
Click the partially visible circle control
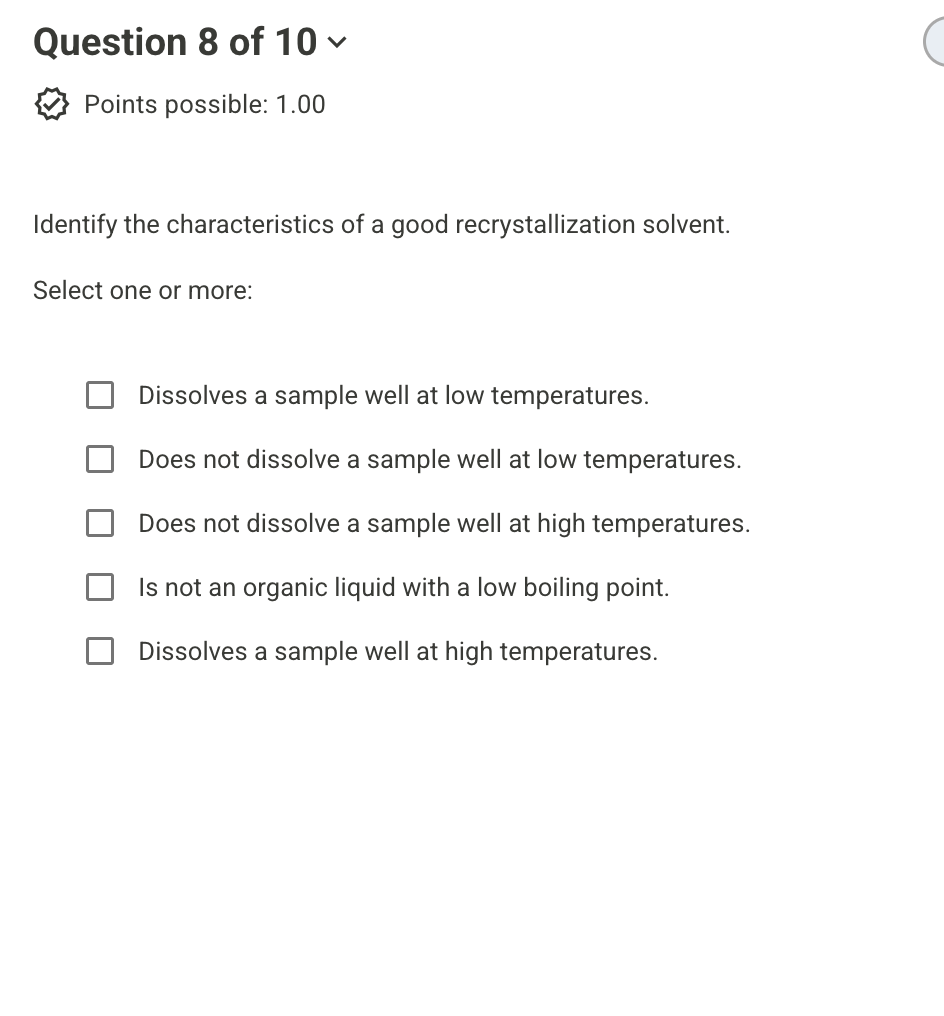[938, 42]
